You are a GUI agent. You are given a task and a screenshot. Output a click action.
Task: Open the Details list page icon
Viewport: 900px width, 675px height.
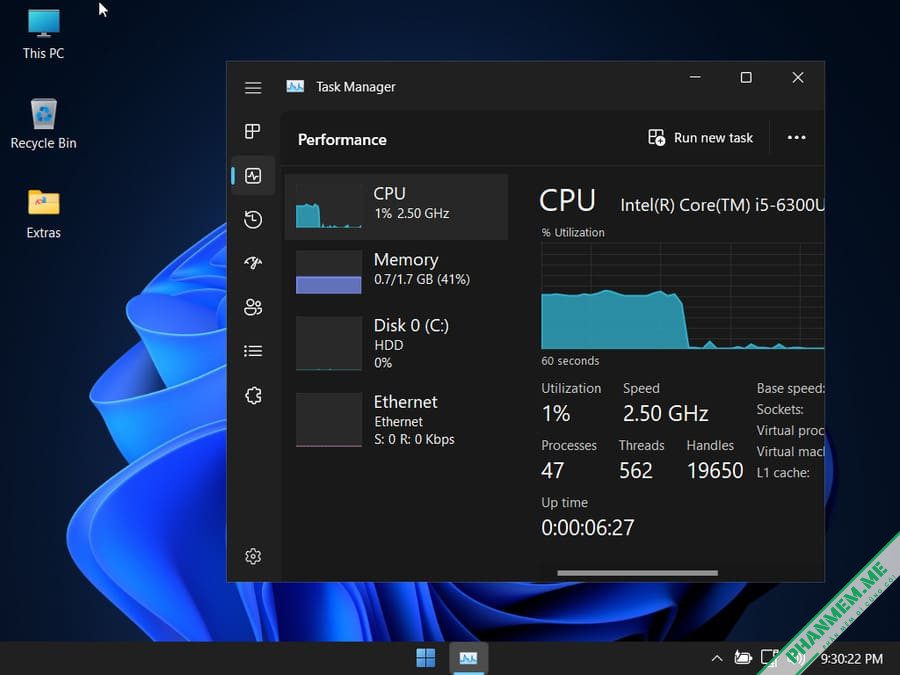coord(253,351)
